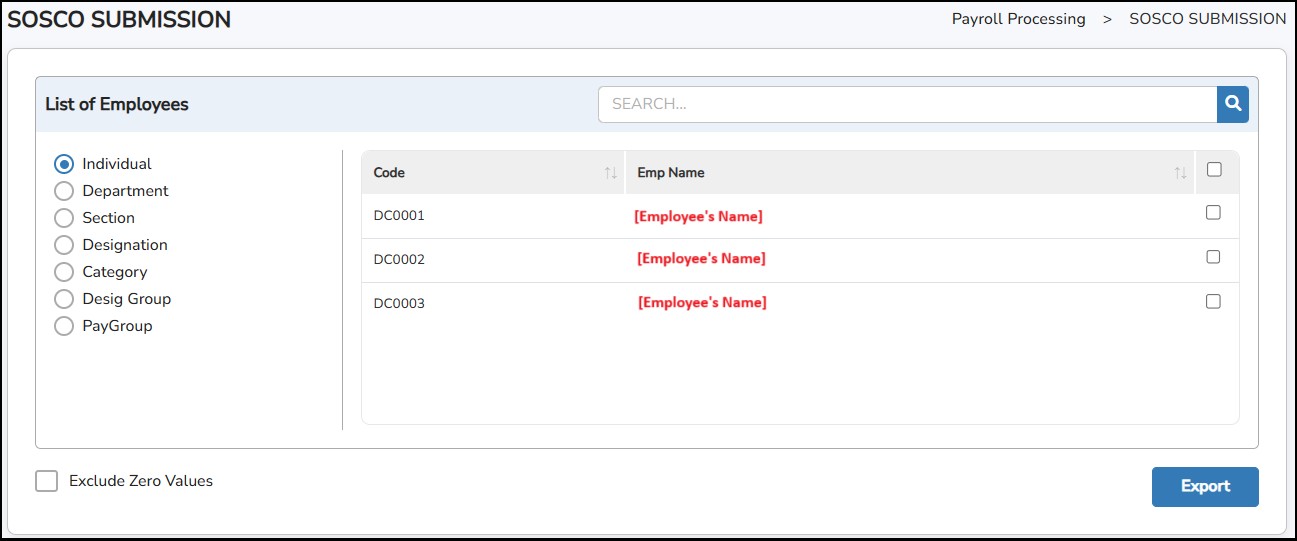Pick the Designation radio option
Viewport: 1297px width, 541px height.
pos(64,245)
